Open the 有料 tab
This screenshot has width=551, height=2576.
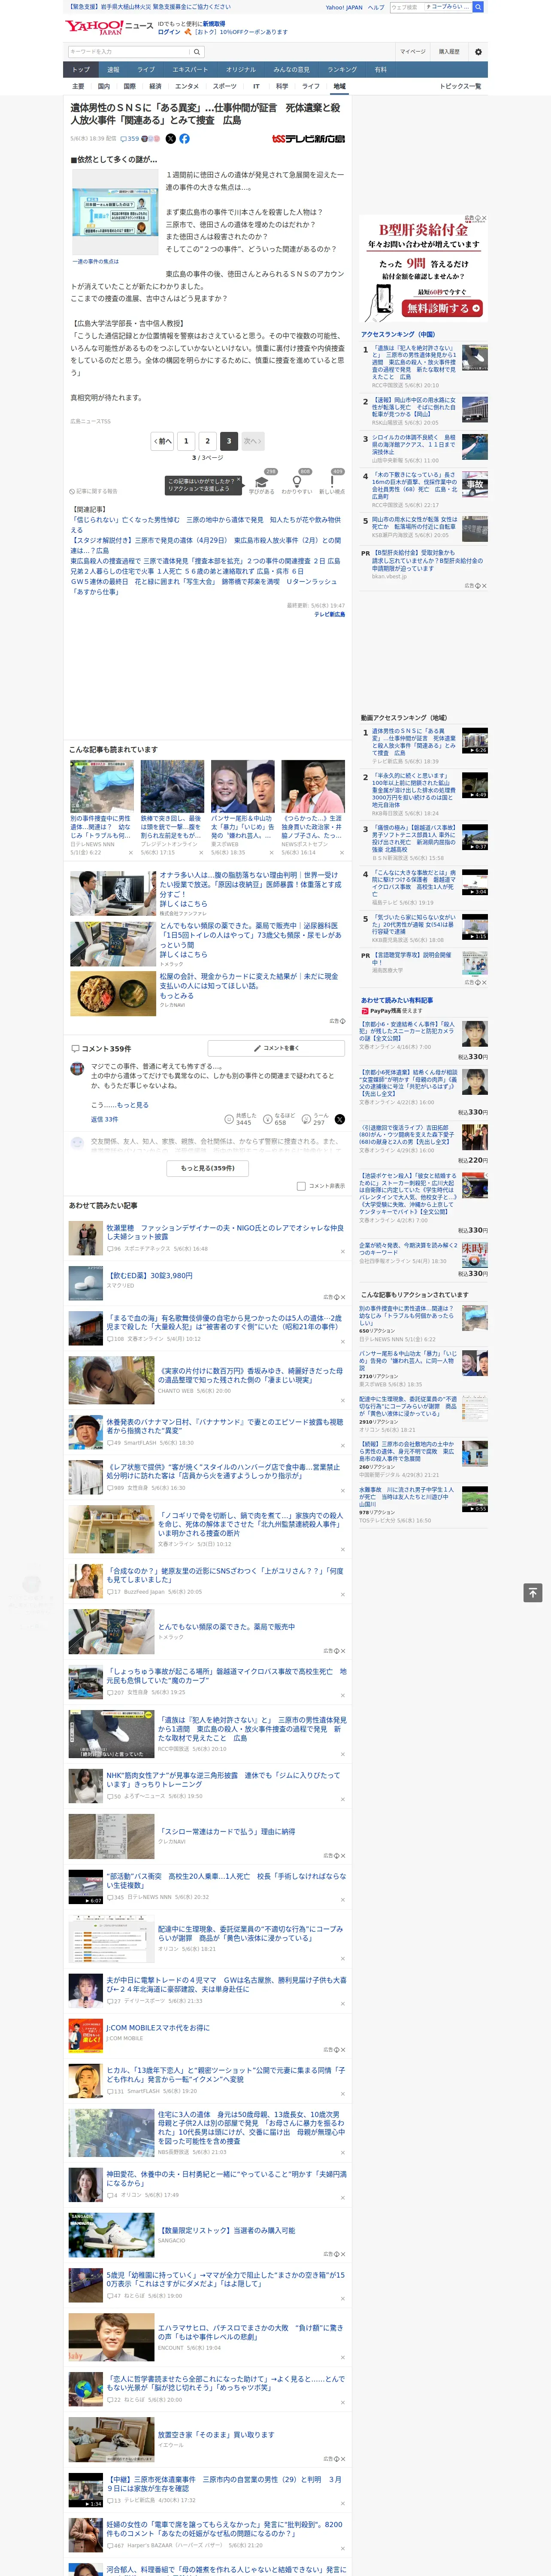(380, 70)
